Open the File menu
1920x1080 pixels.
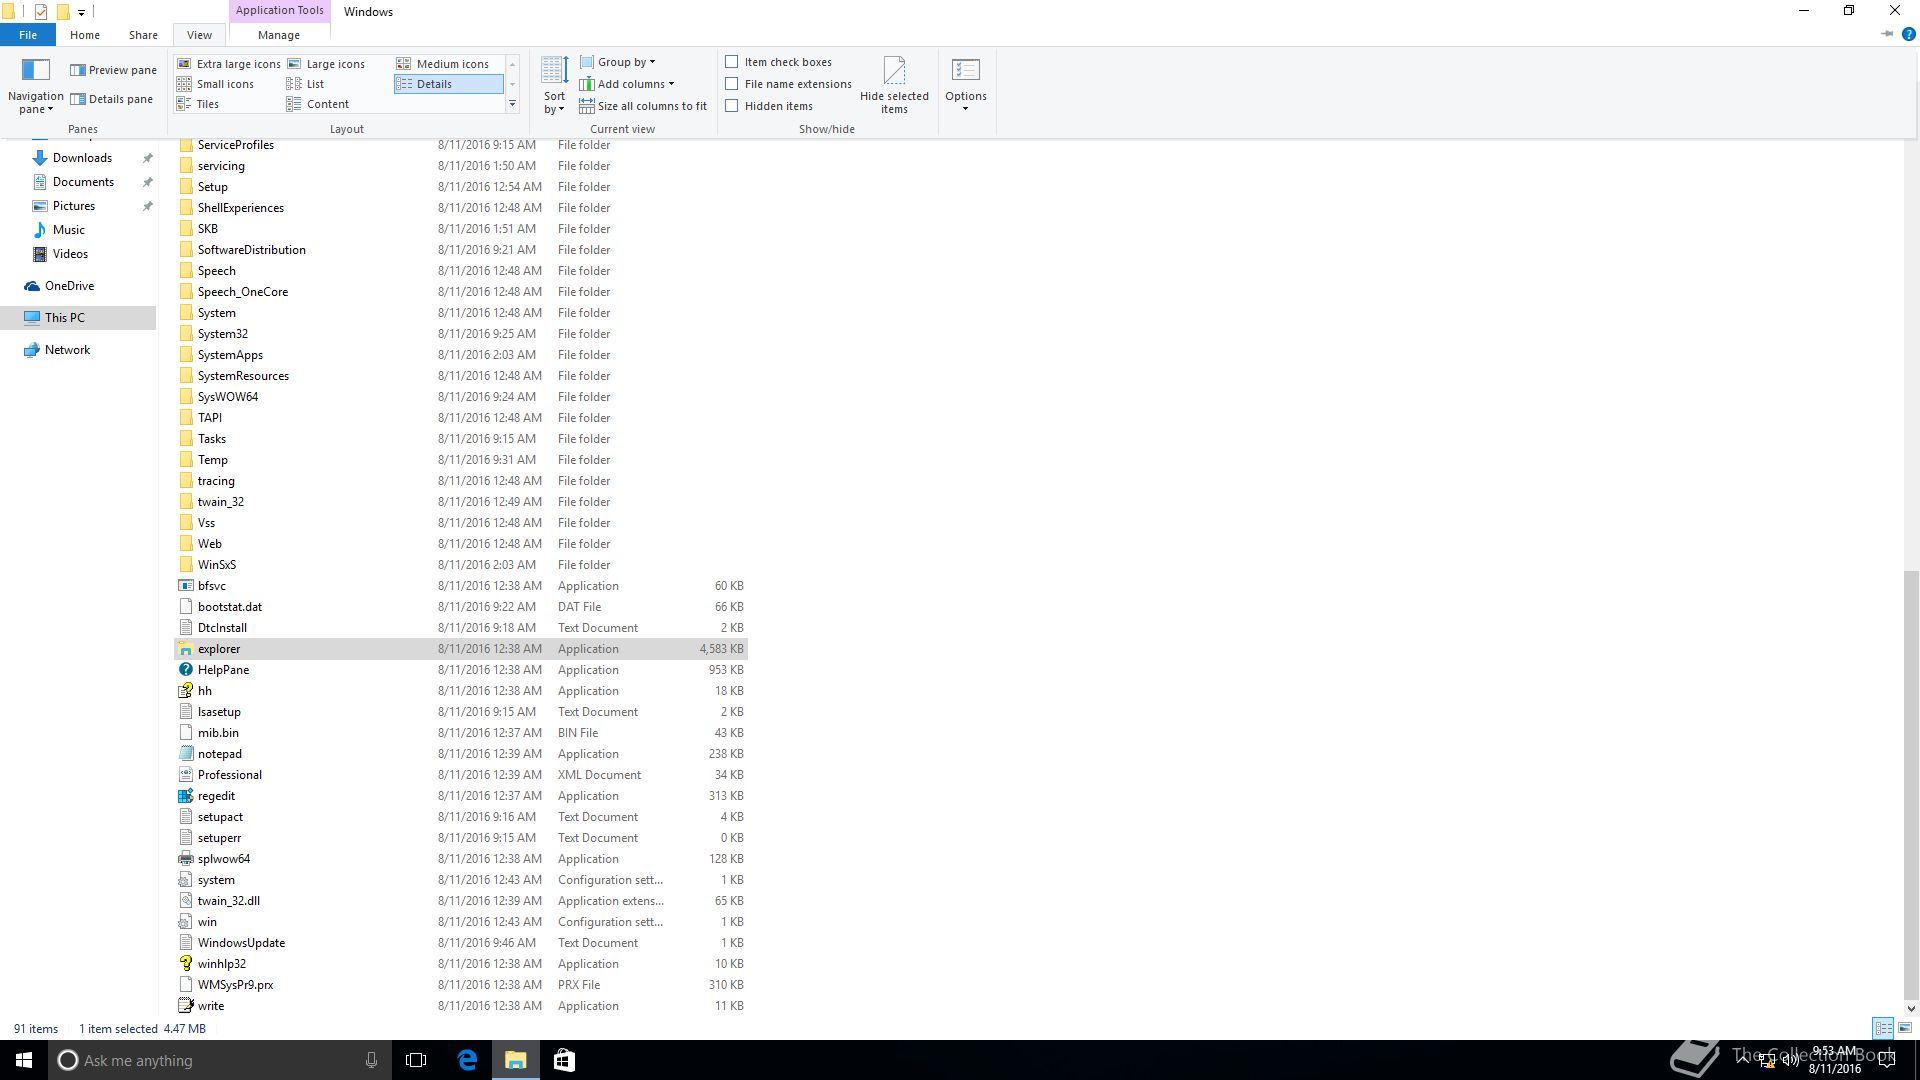point(28,35)
